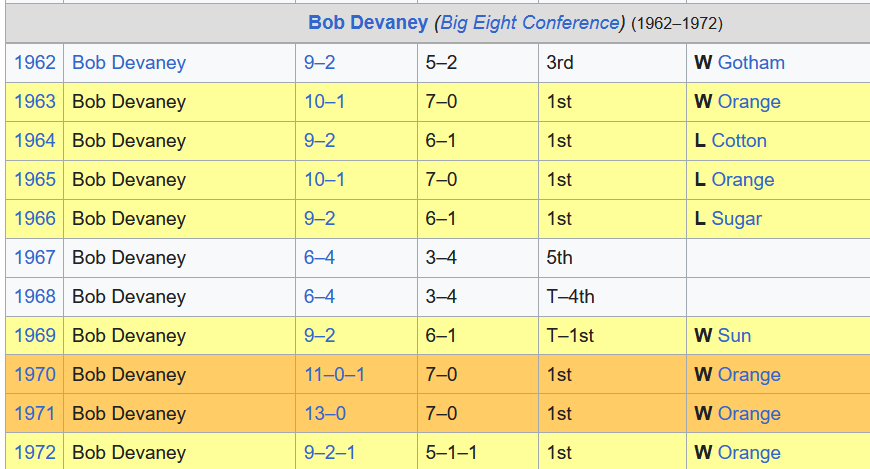Click the 1962 season year link
870x469 pixels.
click(35, 63)
